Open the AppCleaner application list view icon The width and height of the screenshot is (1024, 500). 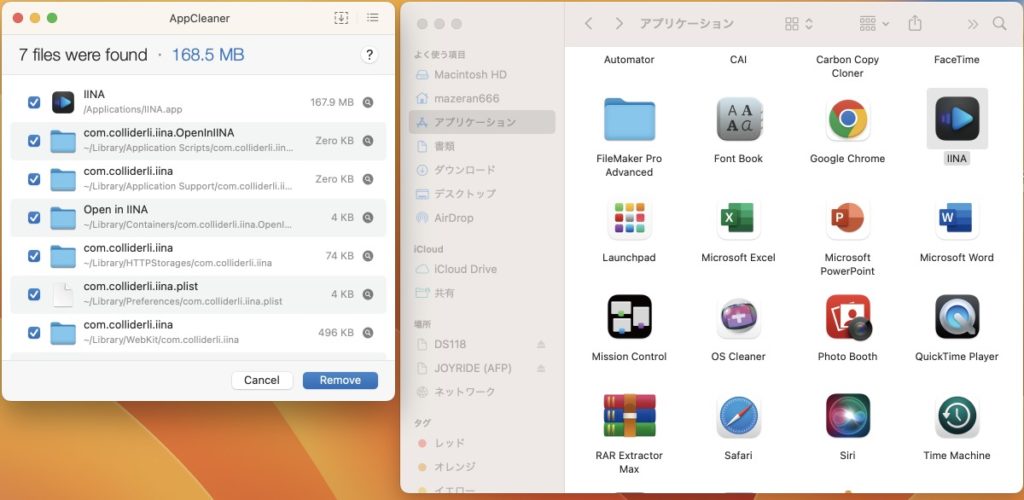tap(372, 18)
